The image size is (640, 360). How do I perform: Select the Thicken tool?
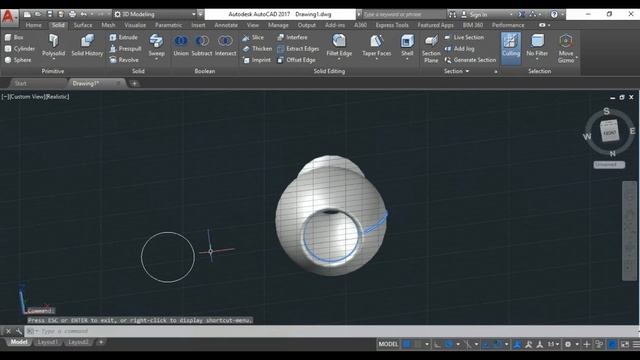click(x=257, y=49)
